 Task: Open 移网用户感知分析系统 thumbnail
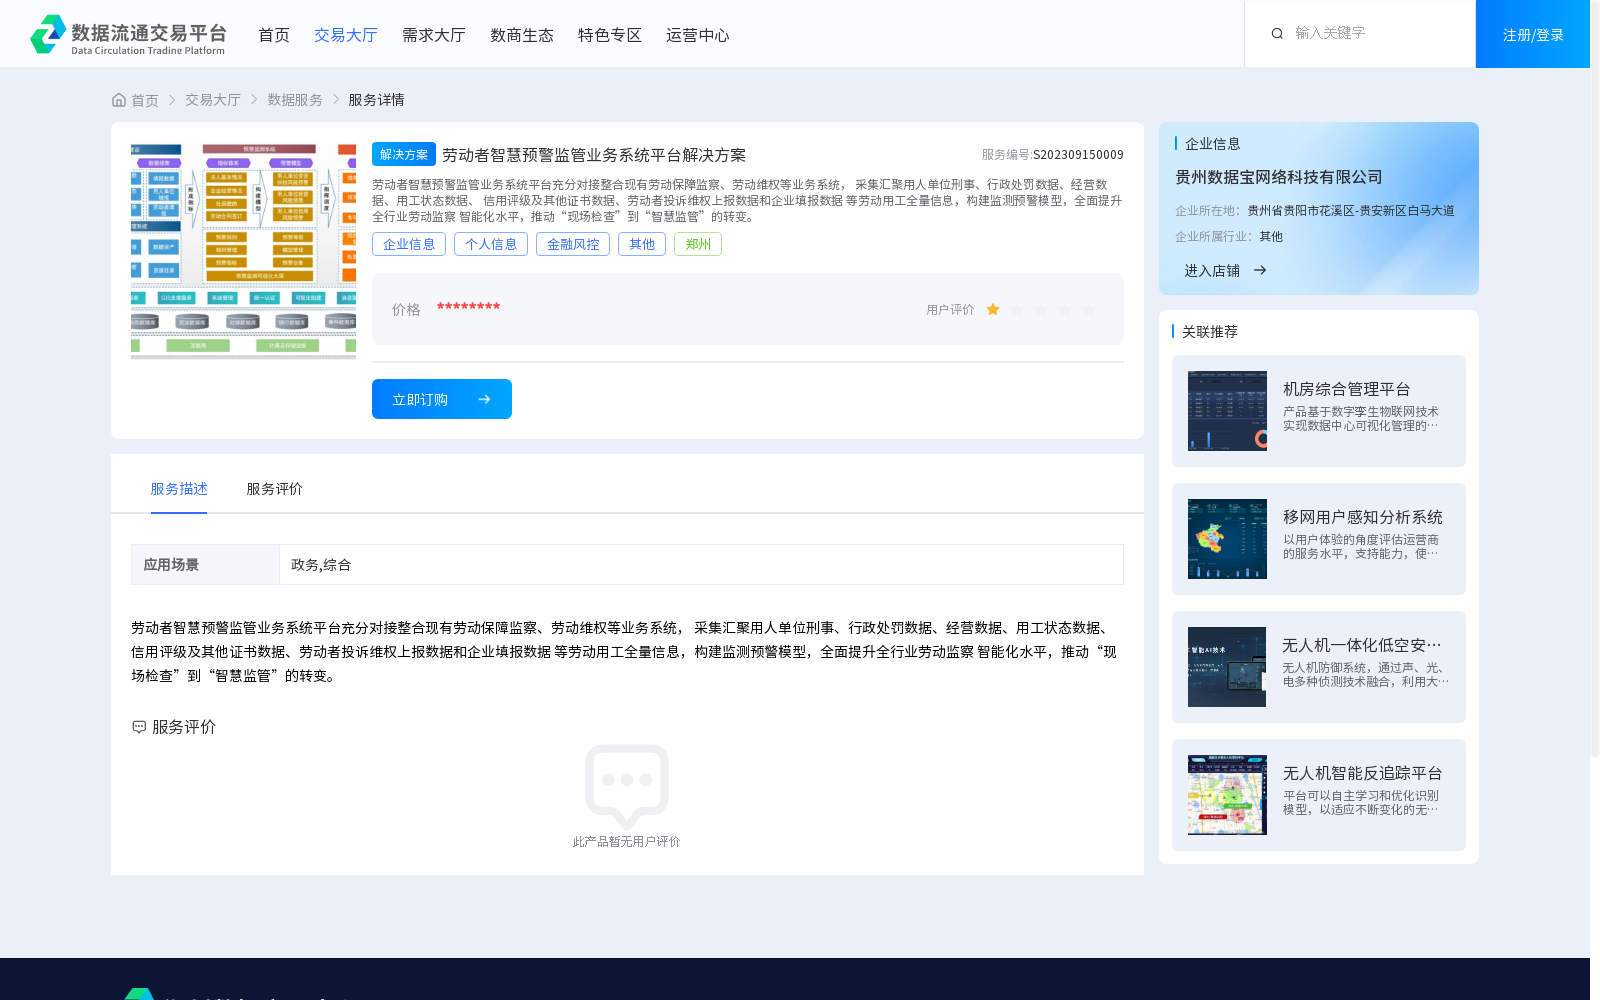point(1227,539)
